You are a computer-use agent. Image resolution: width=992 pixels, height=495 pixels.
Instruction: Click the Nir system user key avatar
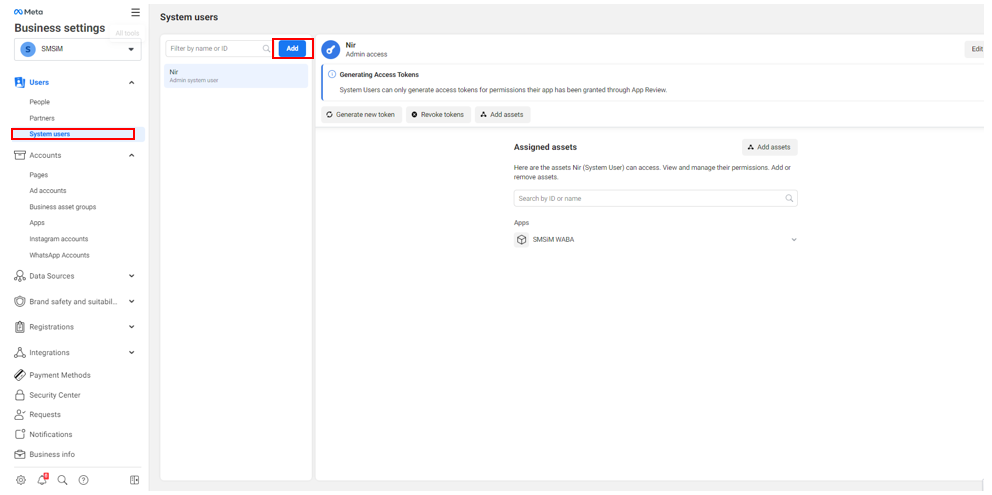[330, 49]
